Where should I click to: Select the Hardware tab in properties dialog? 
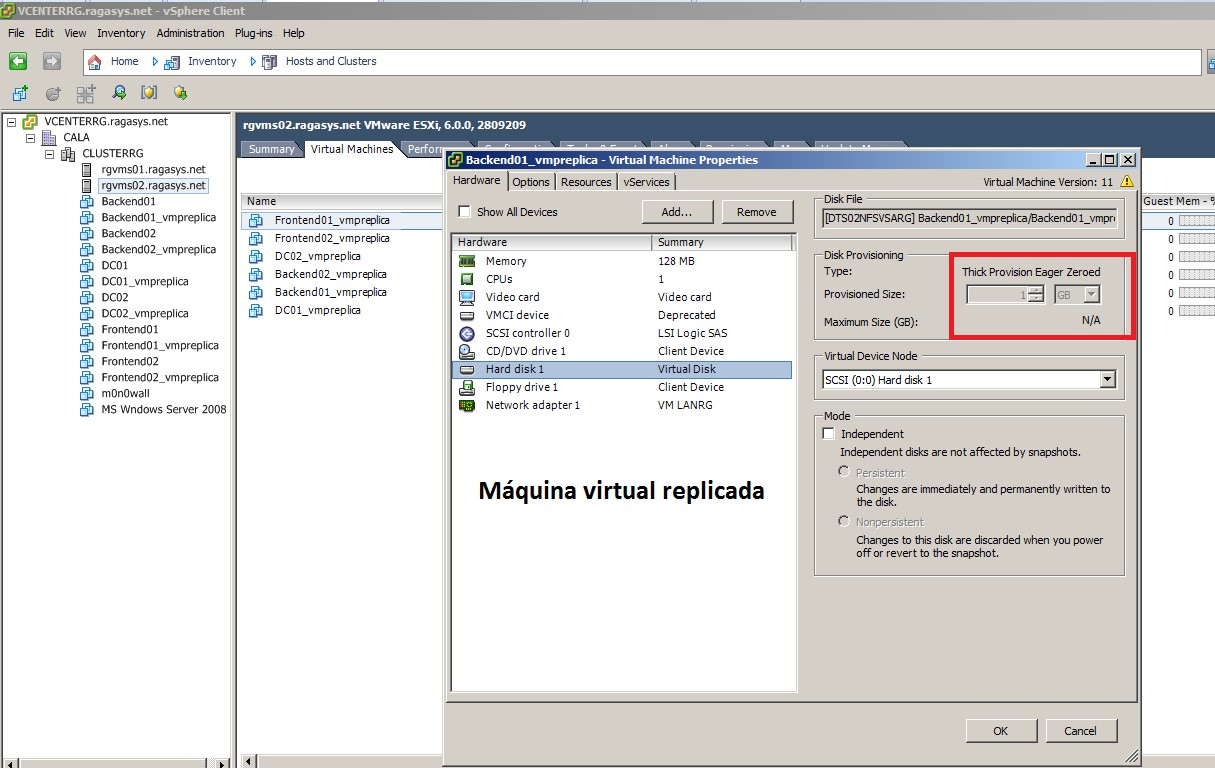(x=477, y=180)
